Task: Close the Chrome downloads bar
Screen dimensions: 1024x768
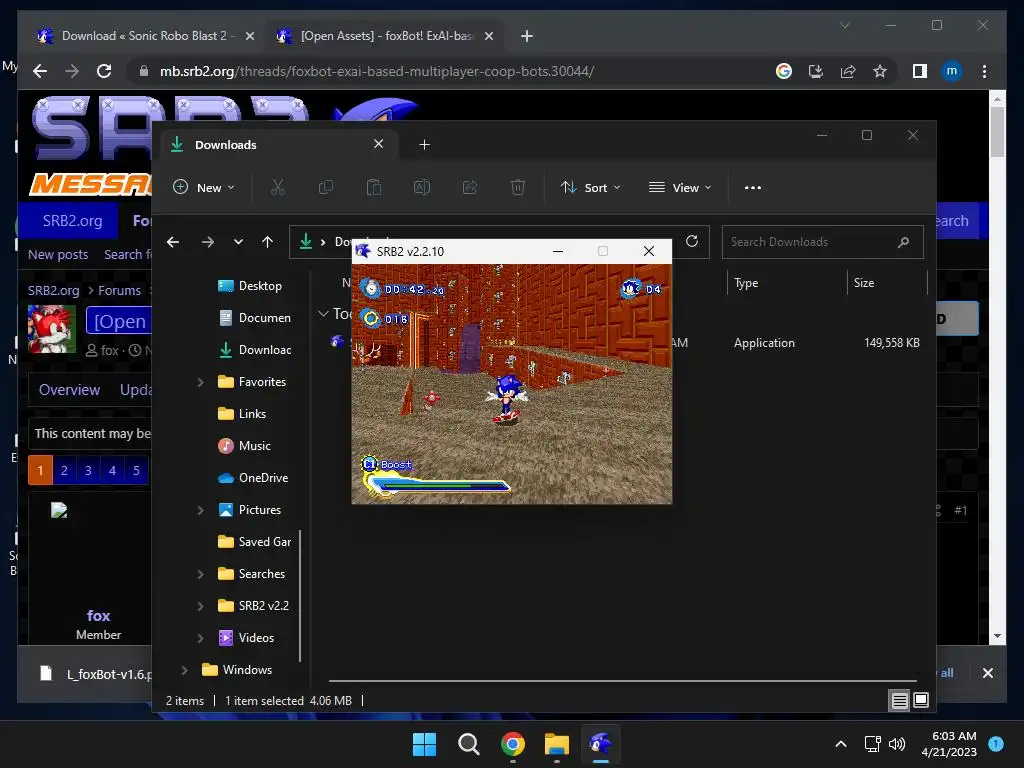Action: pos(987,673)
